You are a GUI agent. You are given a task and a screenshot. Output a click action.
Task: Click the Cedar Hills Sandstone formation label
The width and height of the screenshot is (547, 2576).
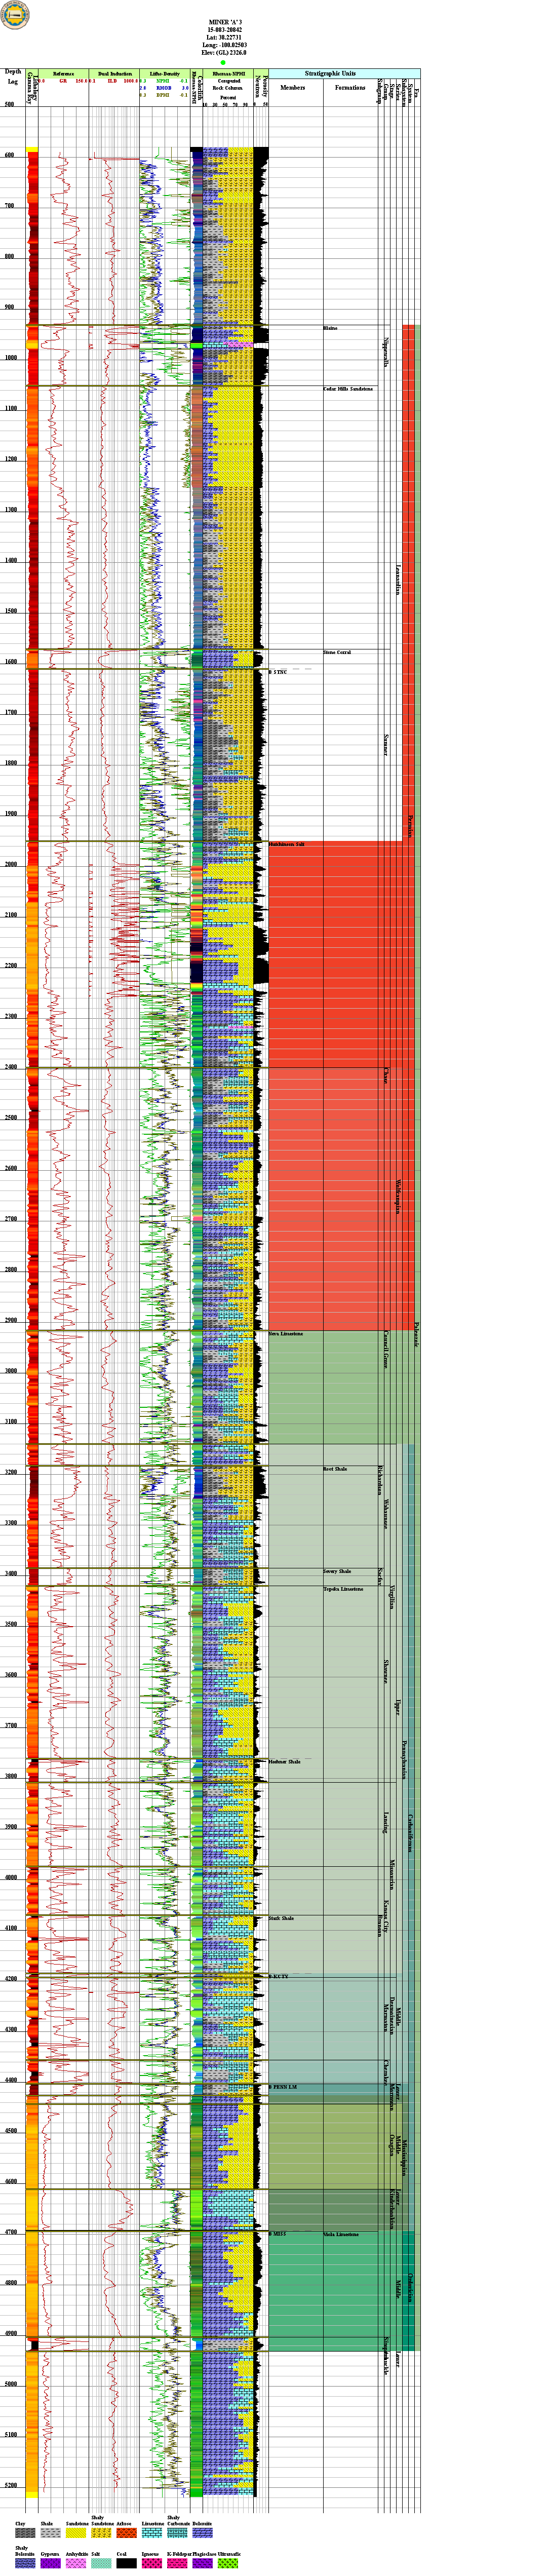point(348,388)
